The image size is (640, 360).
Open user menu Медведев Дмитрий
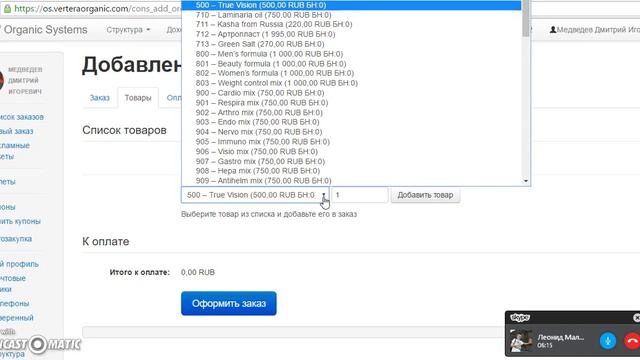pyautogui.click(x=595, y=30)
